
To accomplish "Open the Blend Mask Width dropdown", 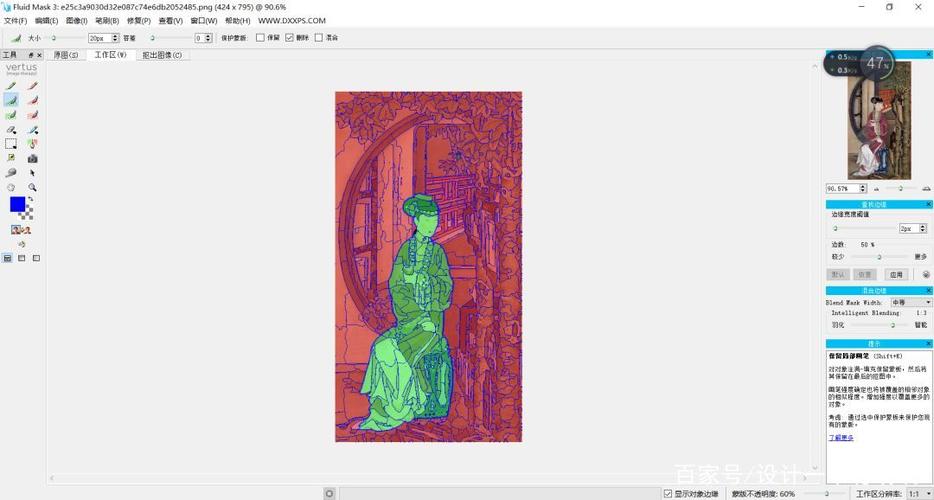I will pyautogui.click(x=908, y=302).
